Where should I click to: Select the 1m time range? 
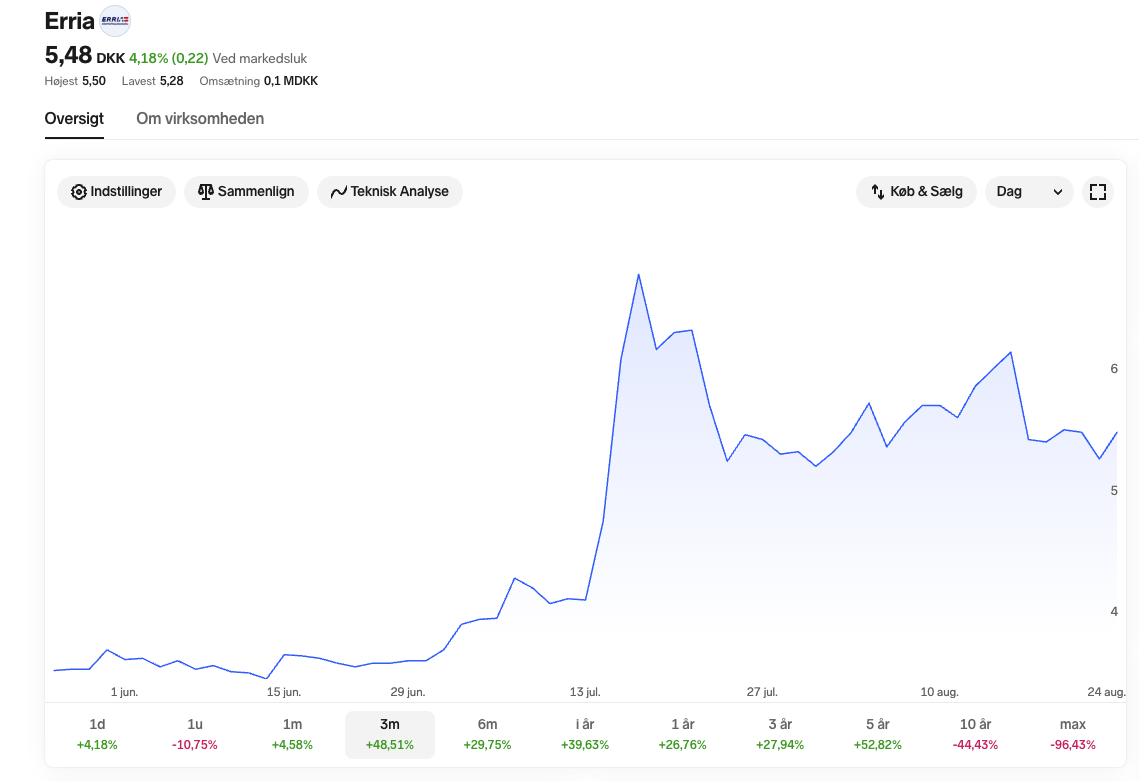(x=292, y=735)
